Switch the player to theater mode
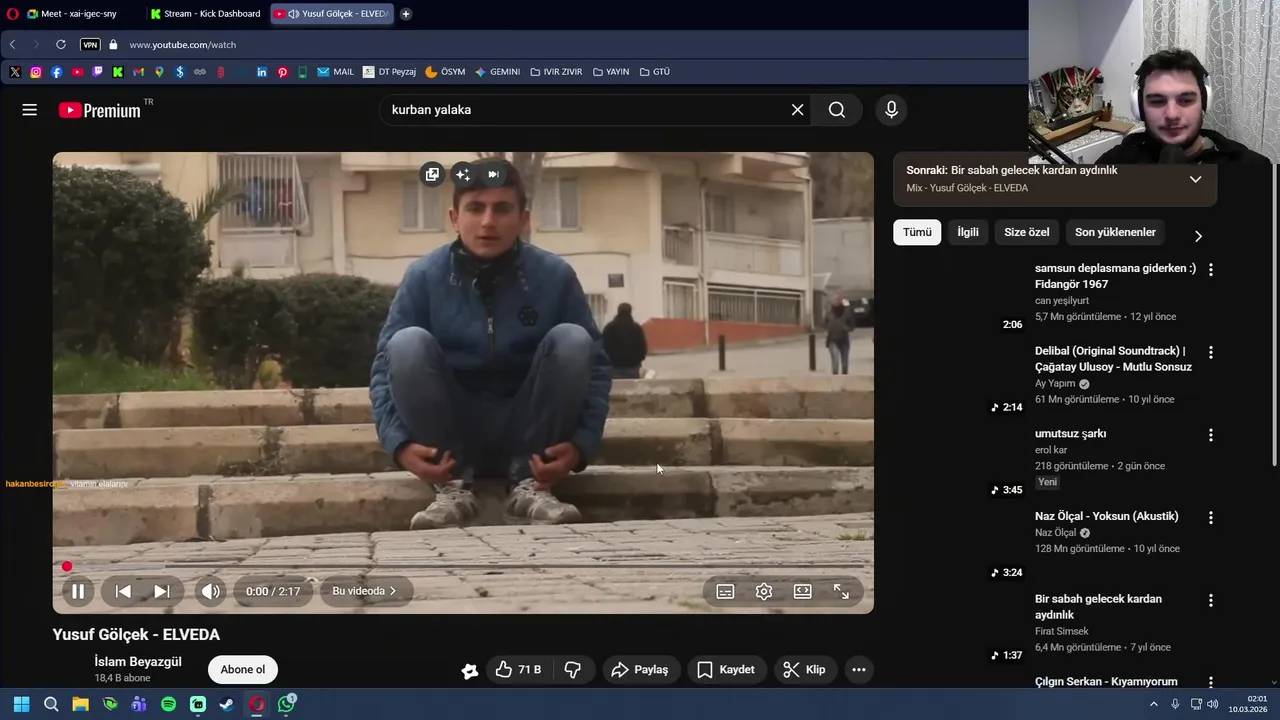This screenshot has height=720, width=1280. click(802, 591)
